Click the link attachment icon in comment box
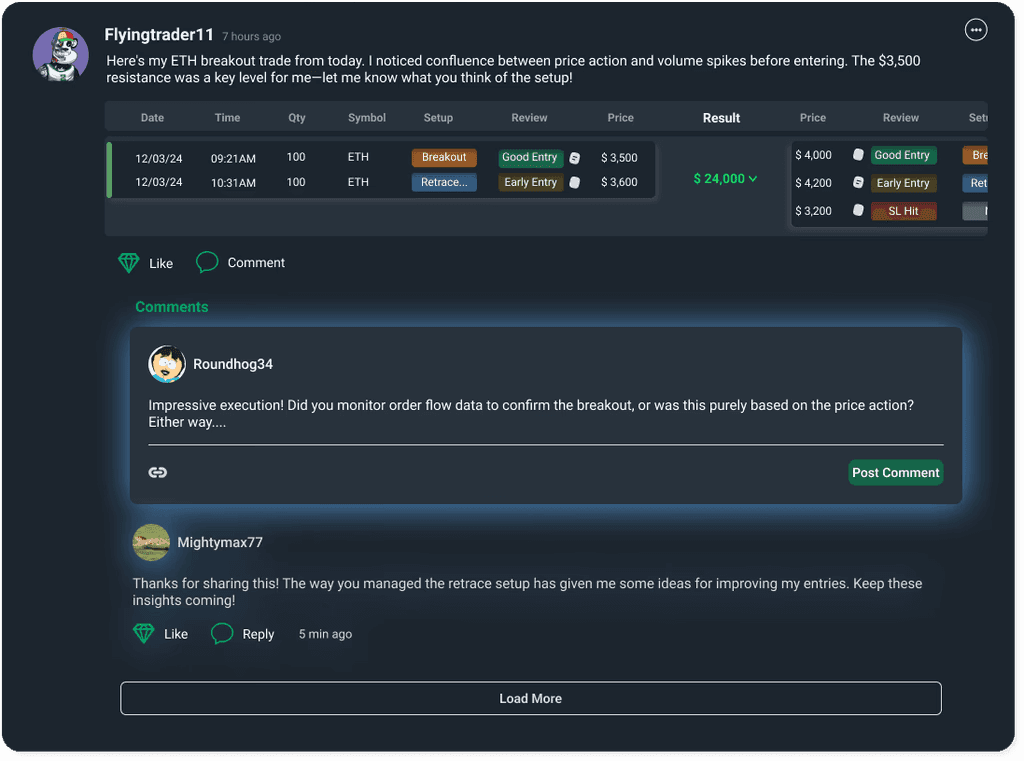 pos(157,471)
